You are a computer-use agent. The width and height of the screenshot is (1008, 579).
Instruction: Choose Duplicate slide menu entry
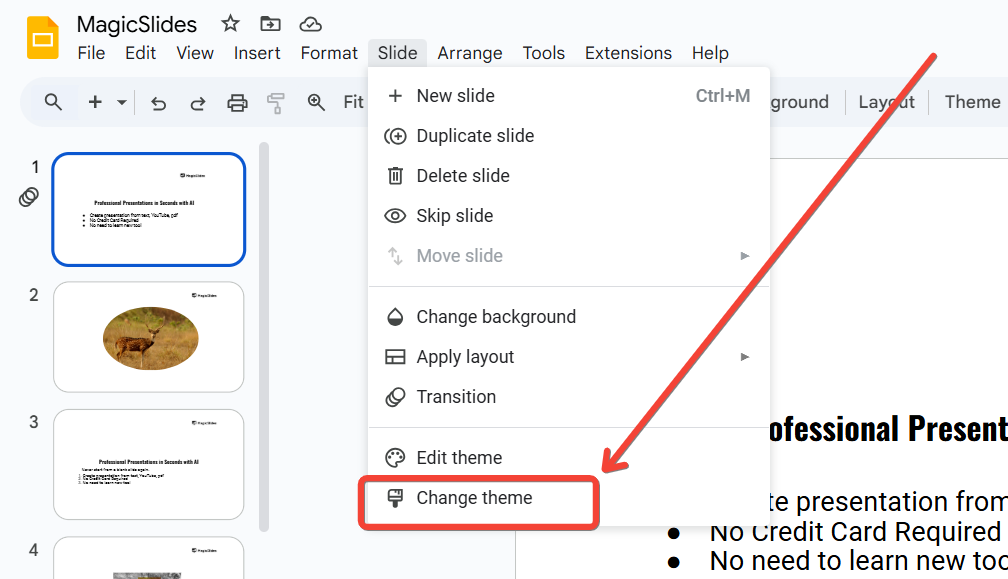[x=569, y=136]
